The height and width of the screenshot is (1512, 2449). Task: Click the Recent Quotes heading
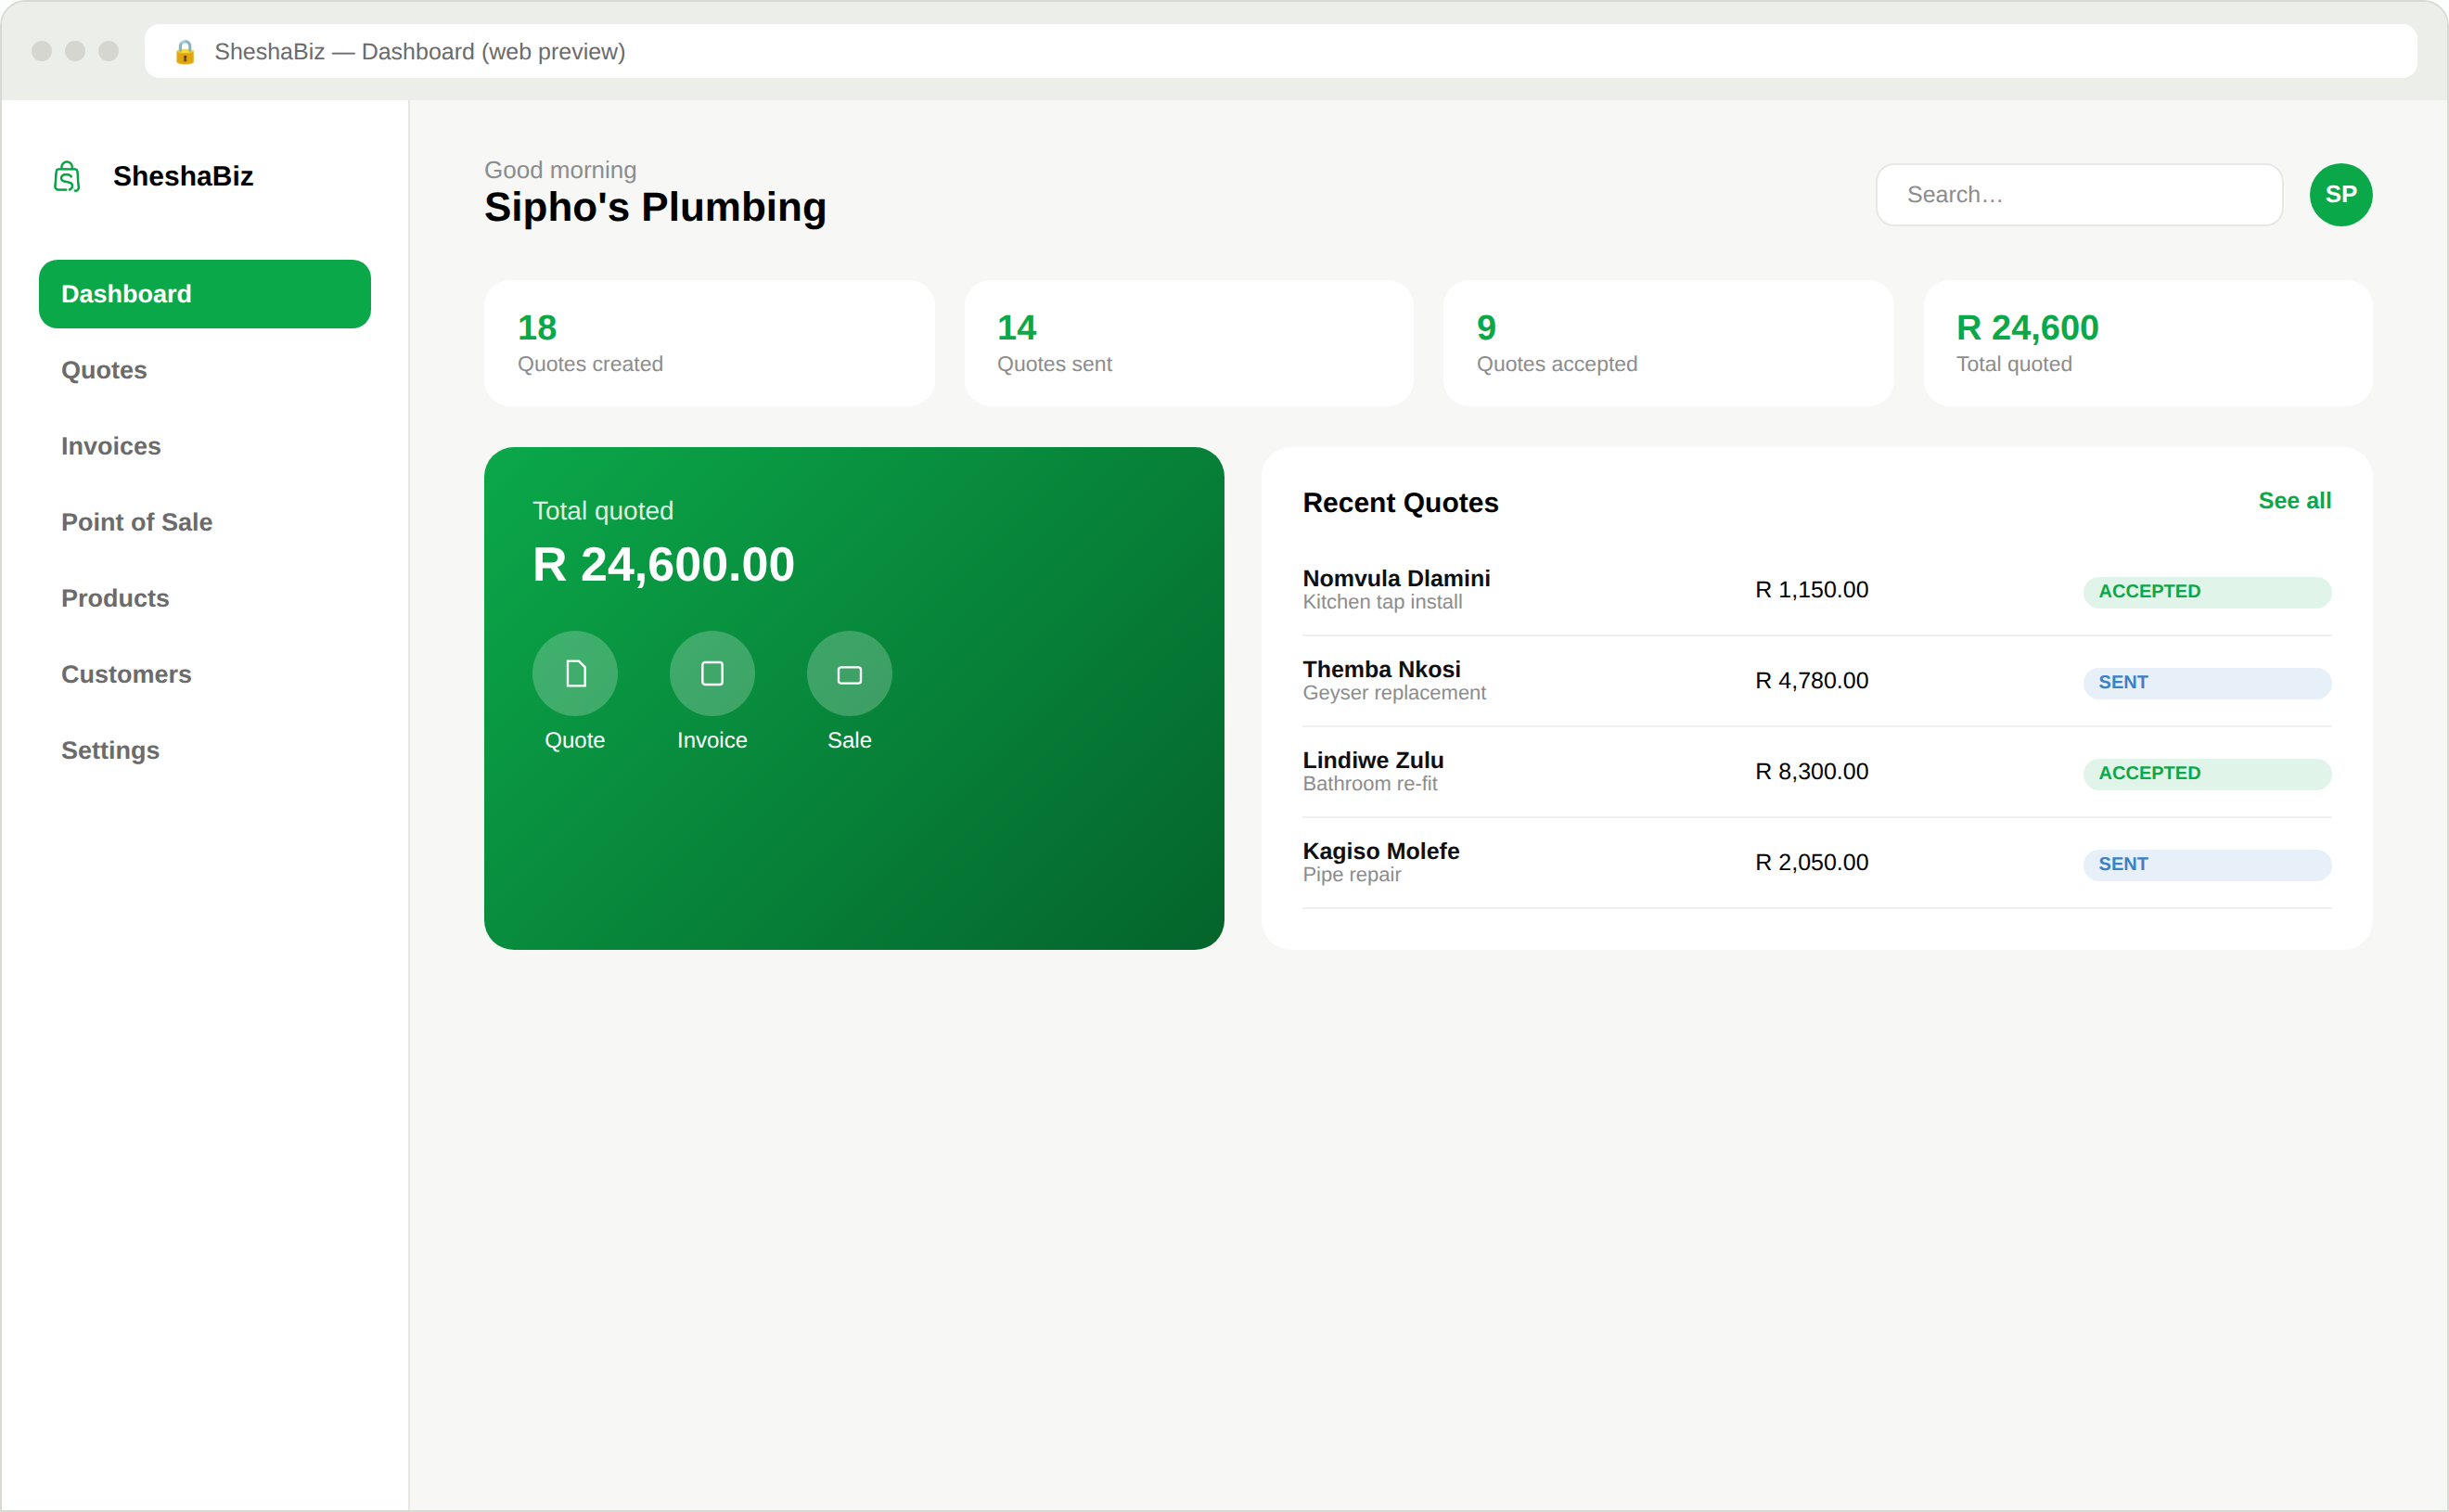click(1400, 503)
